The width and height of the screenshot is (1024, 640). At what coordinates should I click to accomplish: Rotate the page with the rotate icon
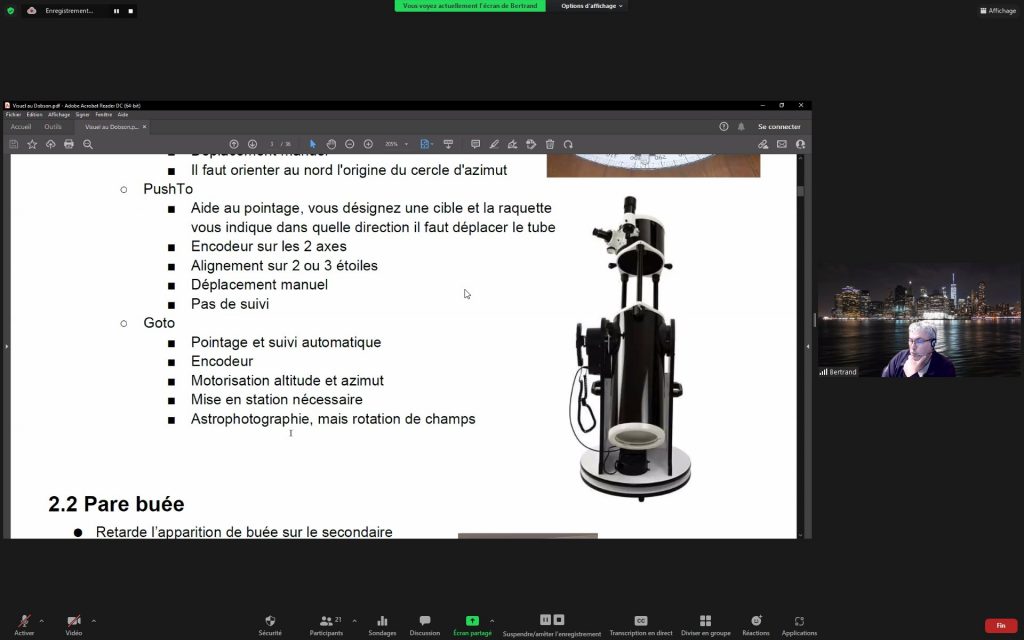tap(568, 144)
